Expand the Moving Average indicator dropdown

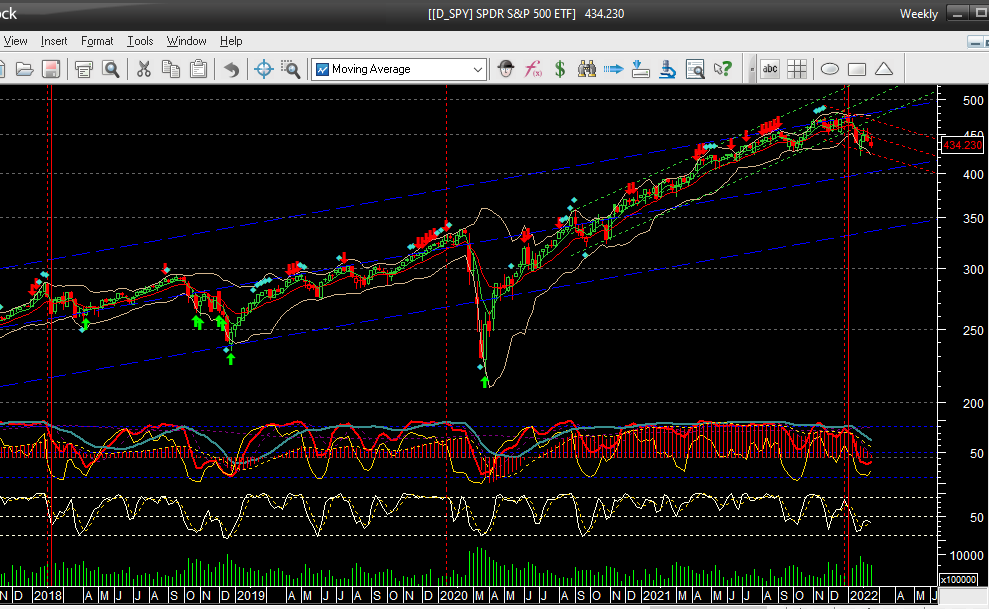(x=478, y=69)
